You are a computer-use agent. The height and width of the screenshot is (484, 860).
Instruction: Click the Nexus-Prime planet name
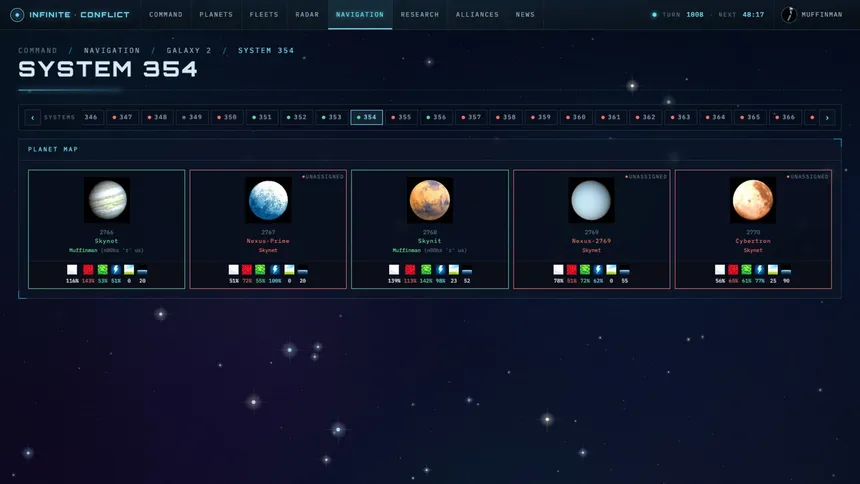268,241
